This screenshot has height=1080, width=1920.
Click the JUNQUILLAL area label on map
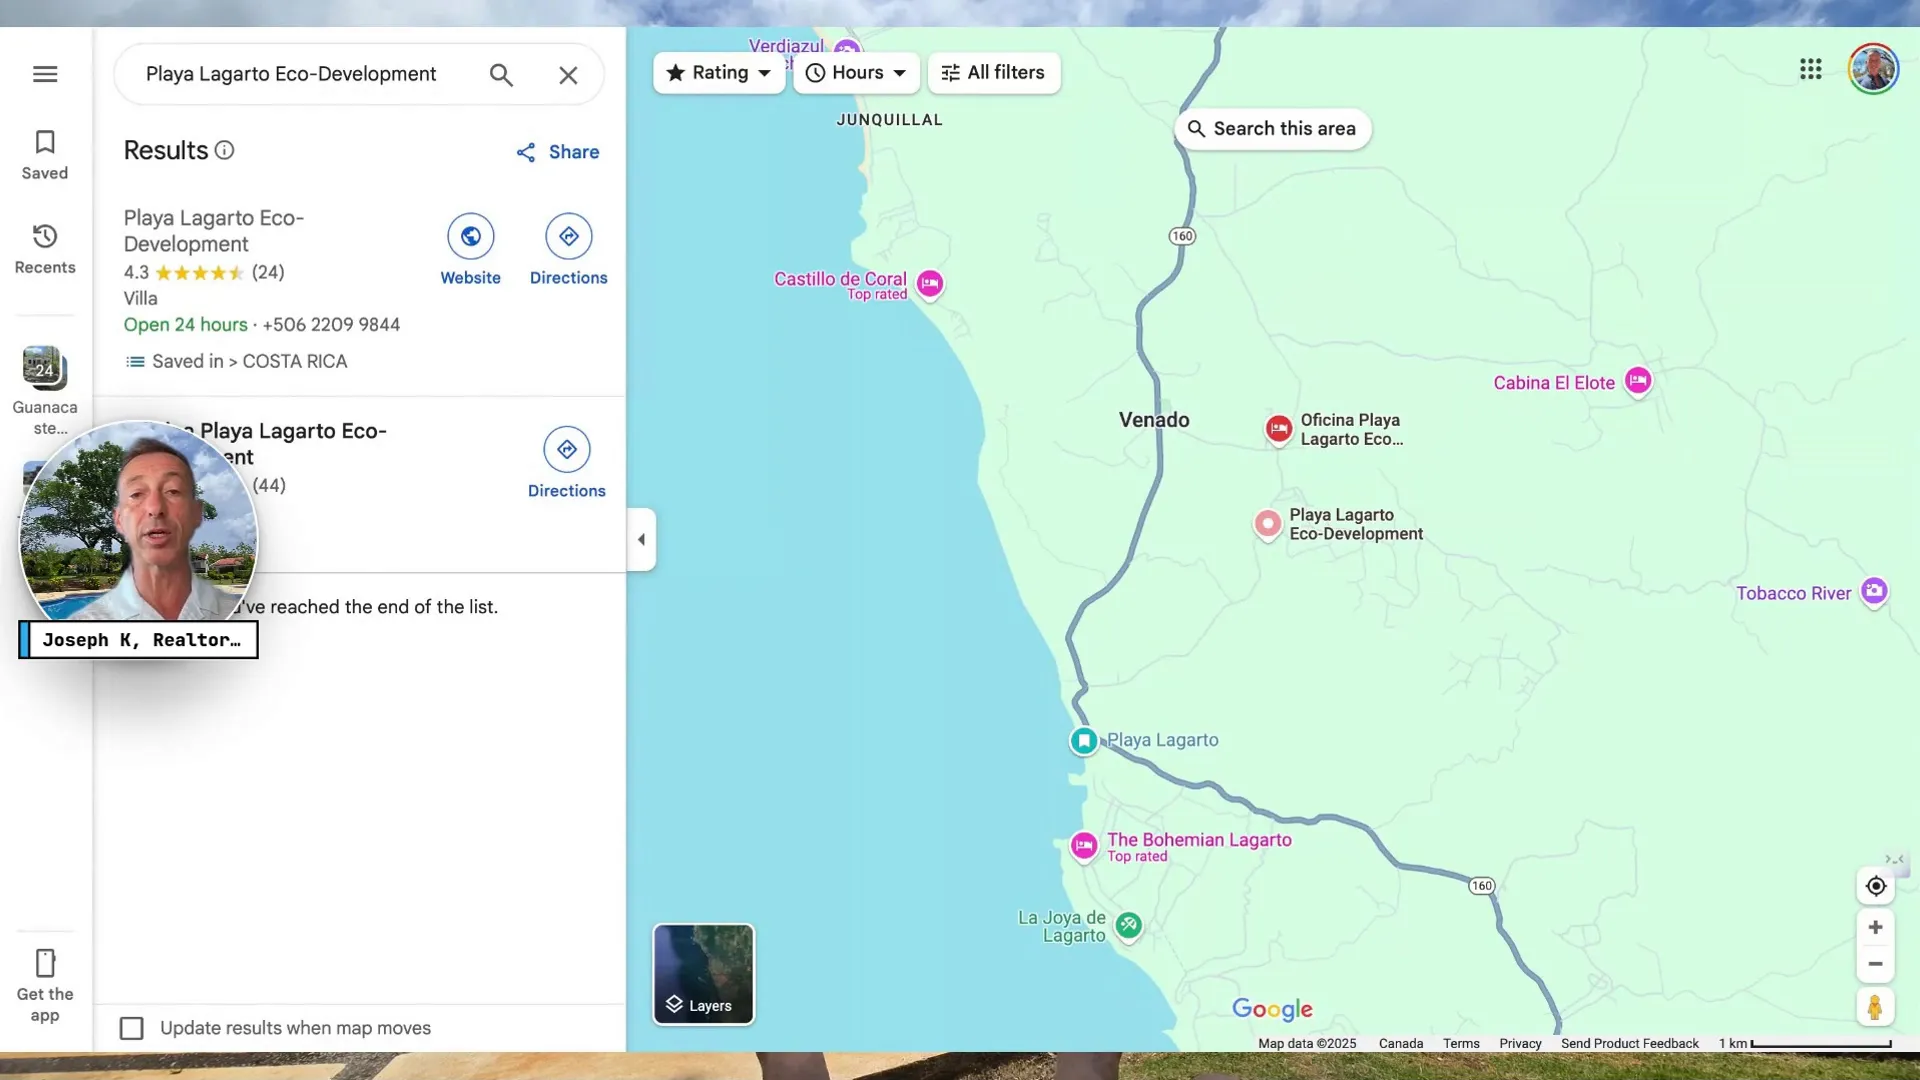[889, 120]
